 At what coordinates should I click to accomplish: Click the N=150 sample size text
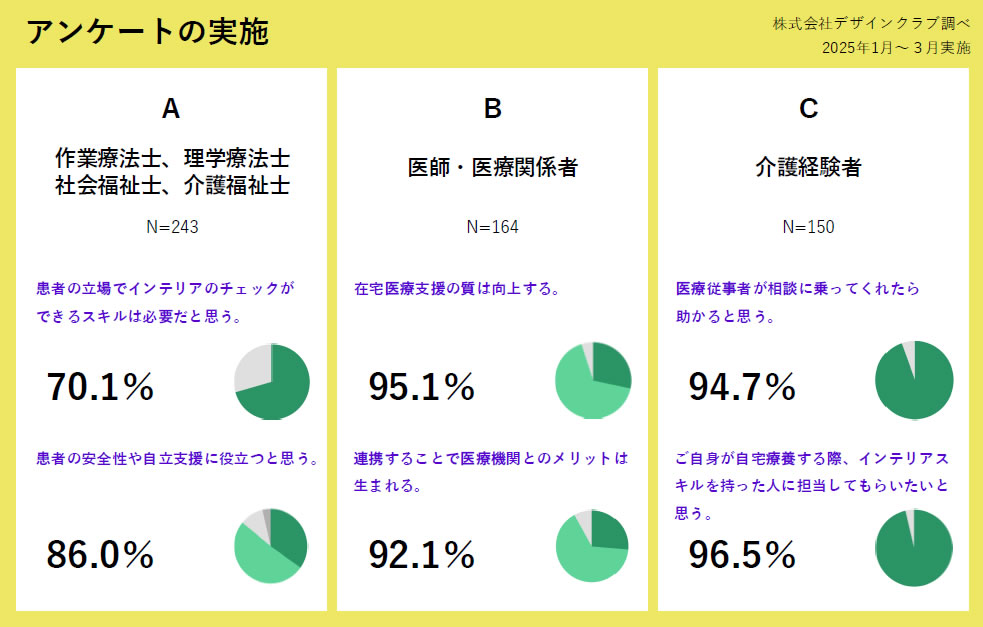[808, 227]
